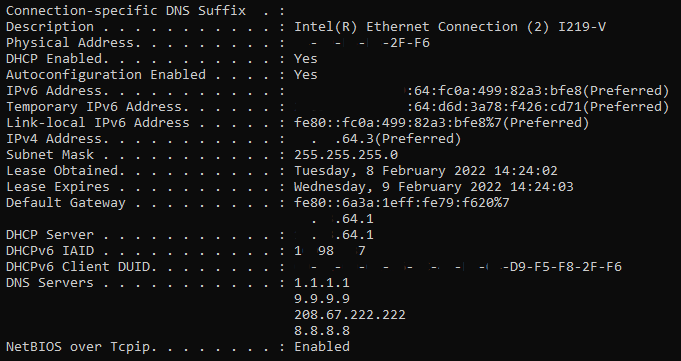
Task: Click the Autoconfiguration Enabled Yes value
Action: click(x=306, y=75)
